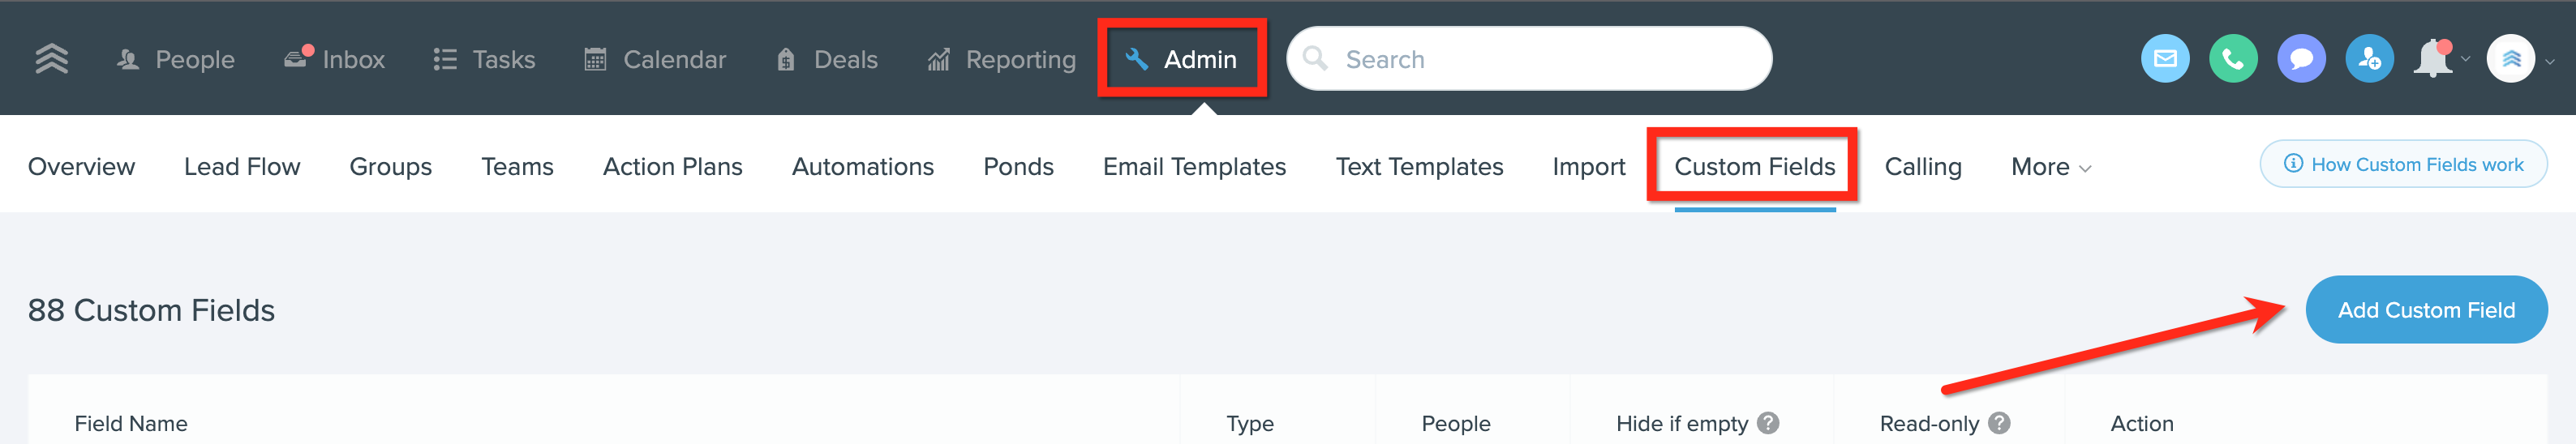
Task: Click into the Search field
Action: pos(1529,59)
